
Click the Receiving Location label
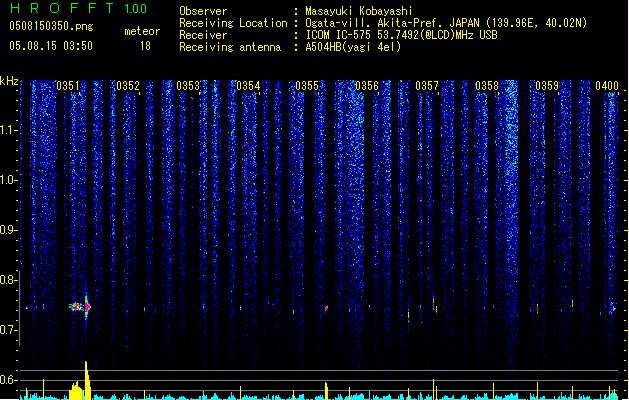click(x=233, y=23)
